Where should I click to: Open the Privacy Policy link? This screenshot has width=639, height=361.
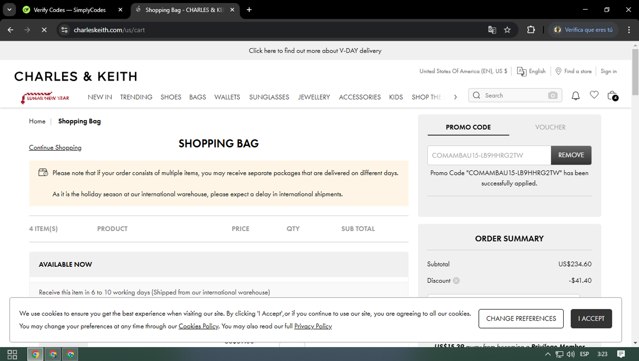(313, 326)
